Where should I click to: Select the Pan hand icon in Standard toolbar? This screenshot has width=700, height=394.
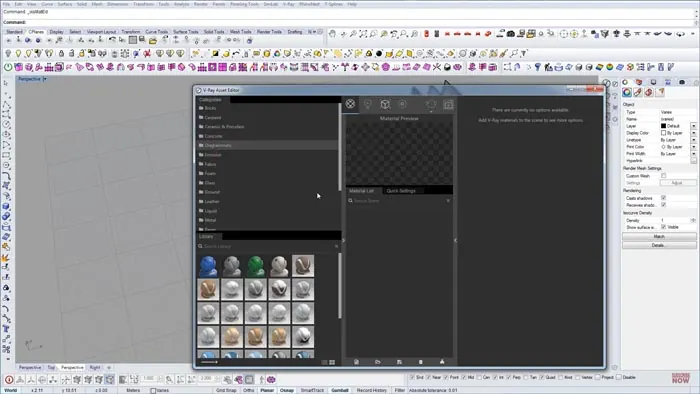pyautogui.click(x=332, y=33)
